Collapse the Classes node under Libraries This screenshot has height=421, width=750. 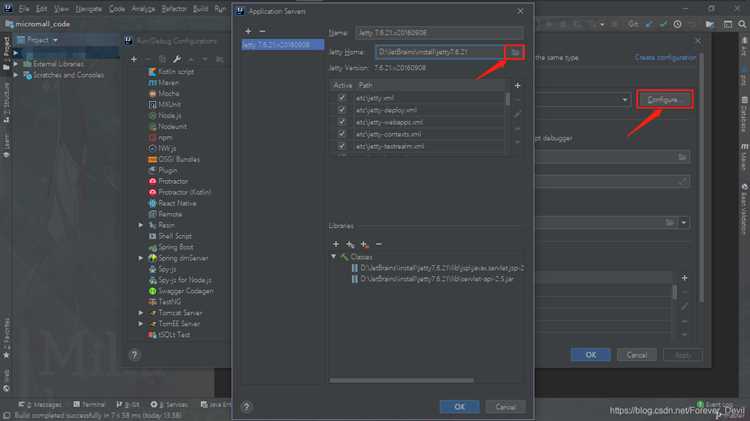tap(333, 257)
